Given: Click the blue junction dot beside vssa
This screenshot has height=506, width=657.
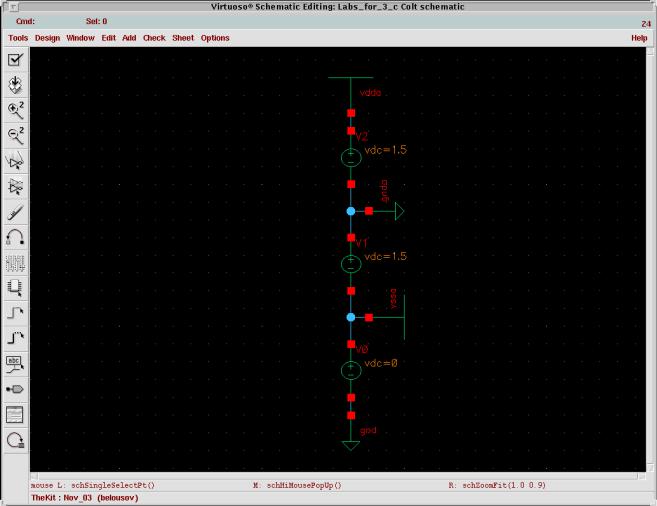Looking at the screenshot, I should point(351,318).
